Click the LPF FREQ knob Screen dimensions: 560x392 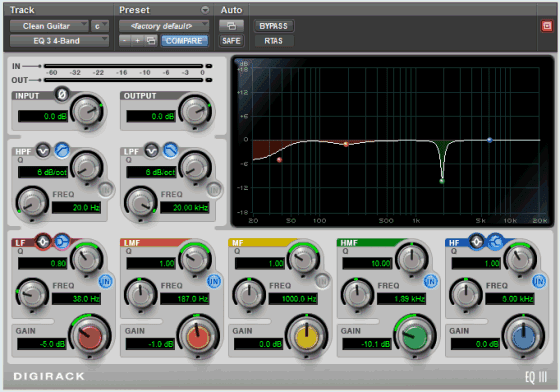(x=140, y=203)
